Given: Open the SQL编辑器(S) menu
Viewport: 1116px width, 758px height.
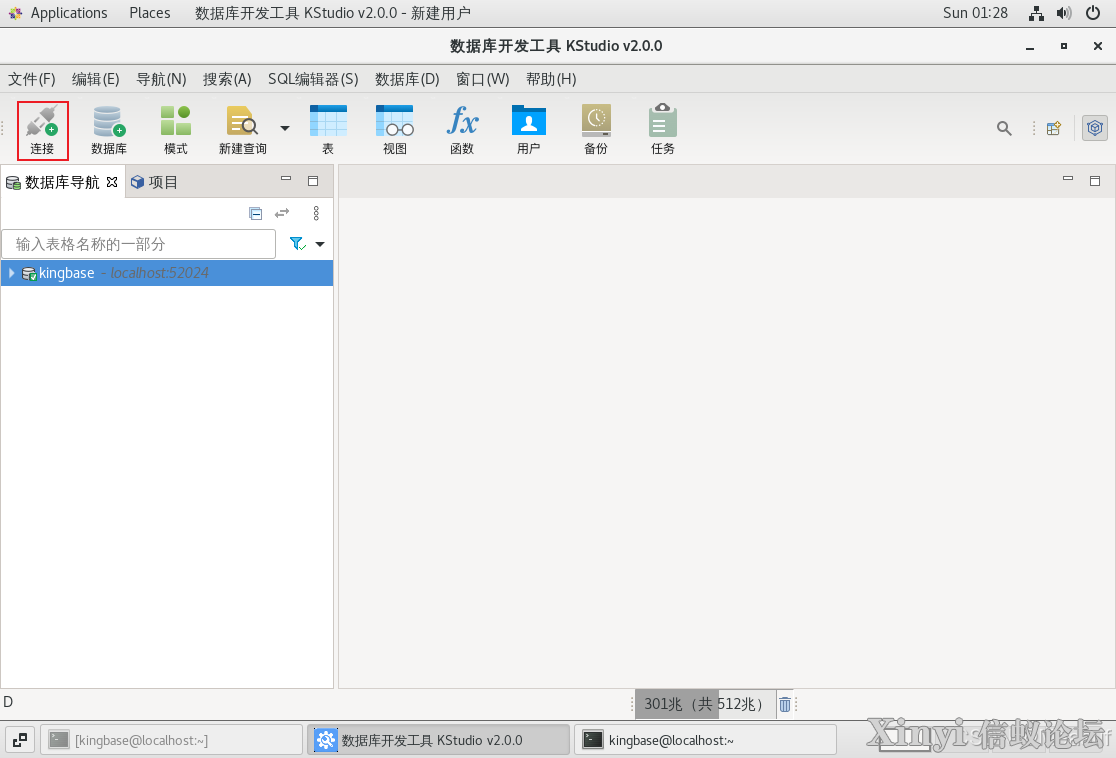Looking at the screenshot, I should point(313,79).
